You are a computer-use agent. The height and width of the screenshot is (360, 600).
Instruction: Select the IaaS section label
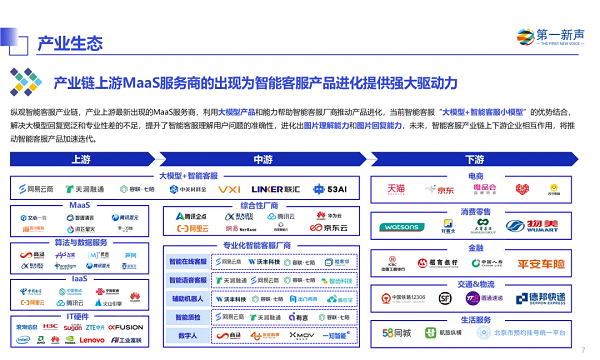point(79,279)
